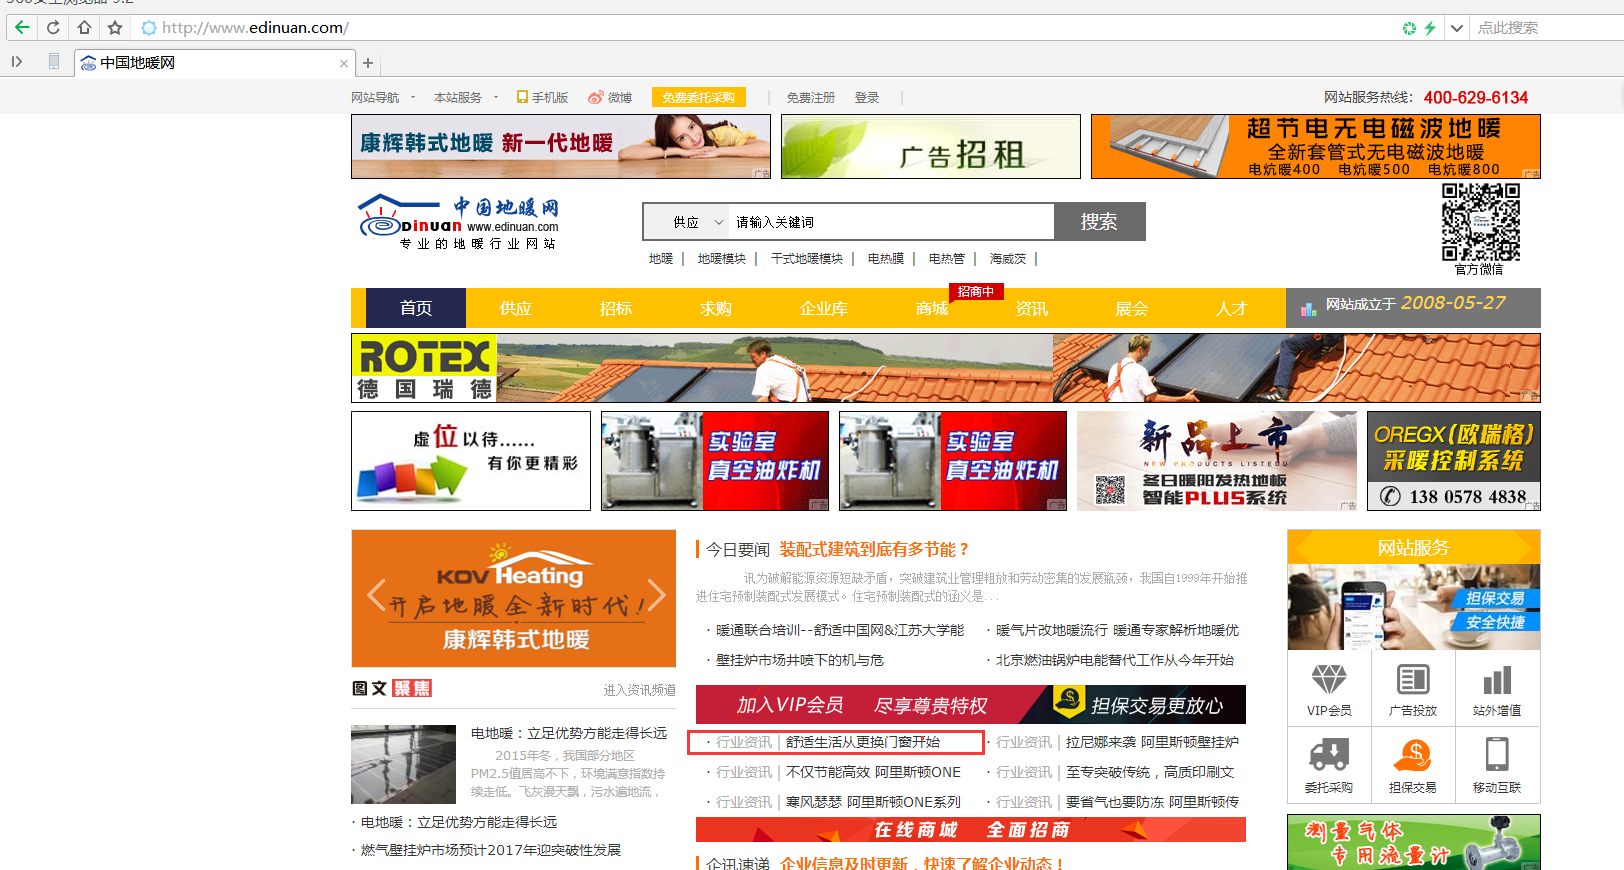
Task: Select the 人才 navigation tab
Action: click(x=1232, y=308)
